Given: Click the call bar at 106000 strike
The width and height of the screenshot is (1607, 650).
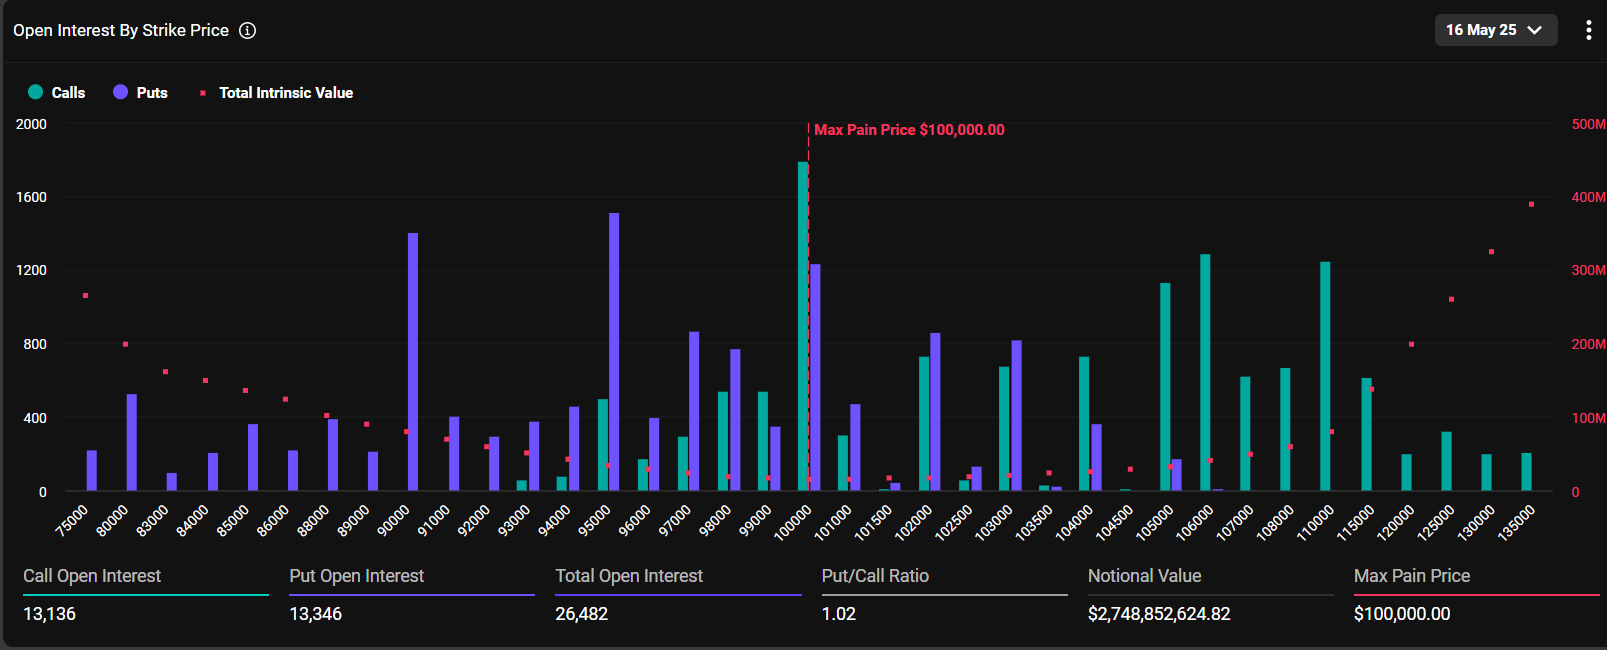Looking at the screenshot, I should (1205, 372).
